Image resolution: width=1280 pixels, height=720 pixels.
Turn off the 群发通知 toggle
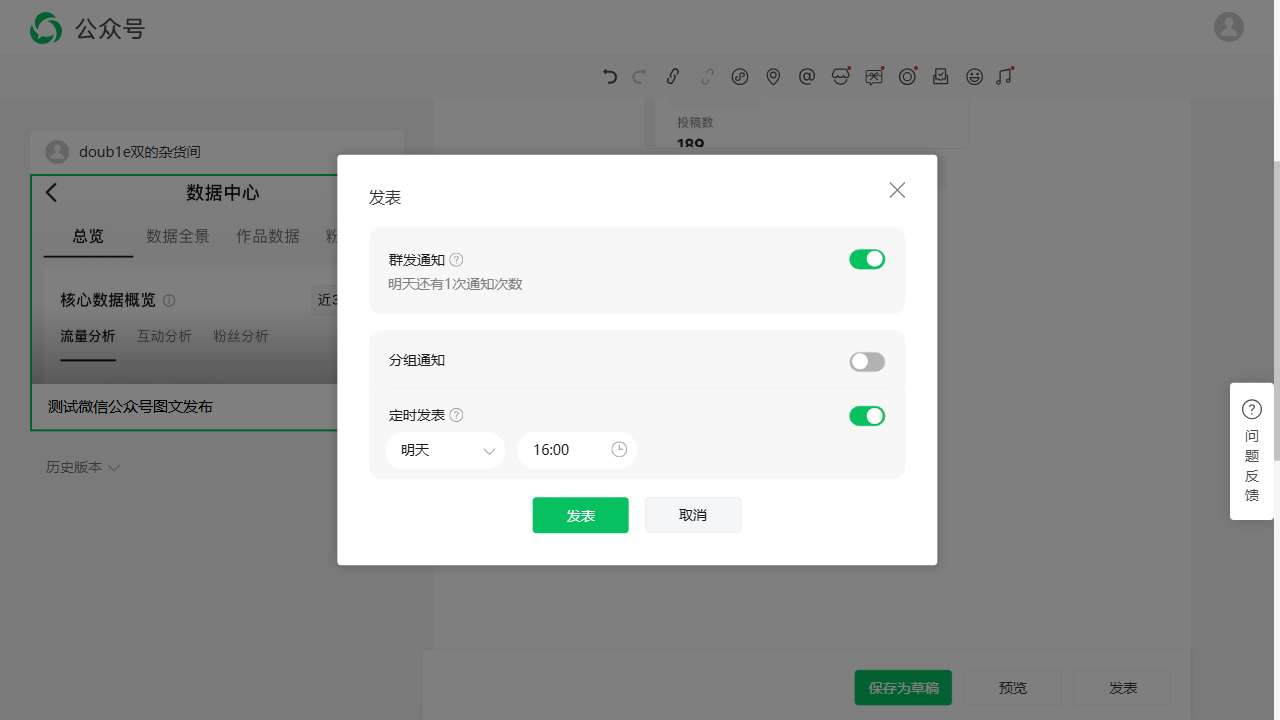tap(867, 260)
